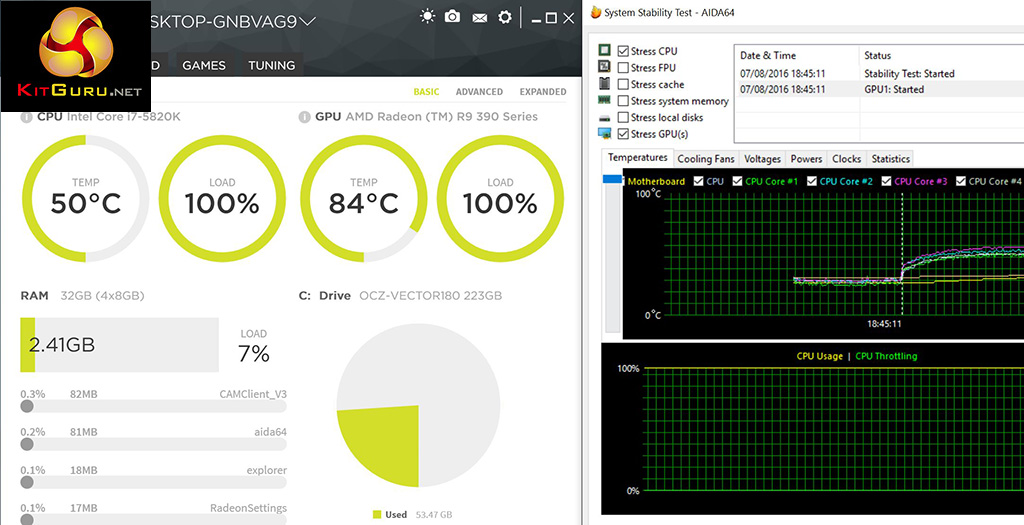Switch to the Statistics tab
The width and height of the screenshot is (1024, 525).
(x=890, y=159)
